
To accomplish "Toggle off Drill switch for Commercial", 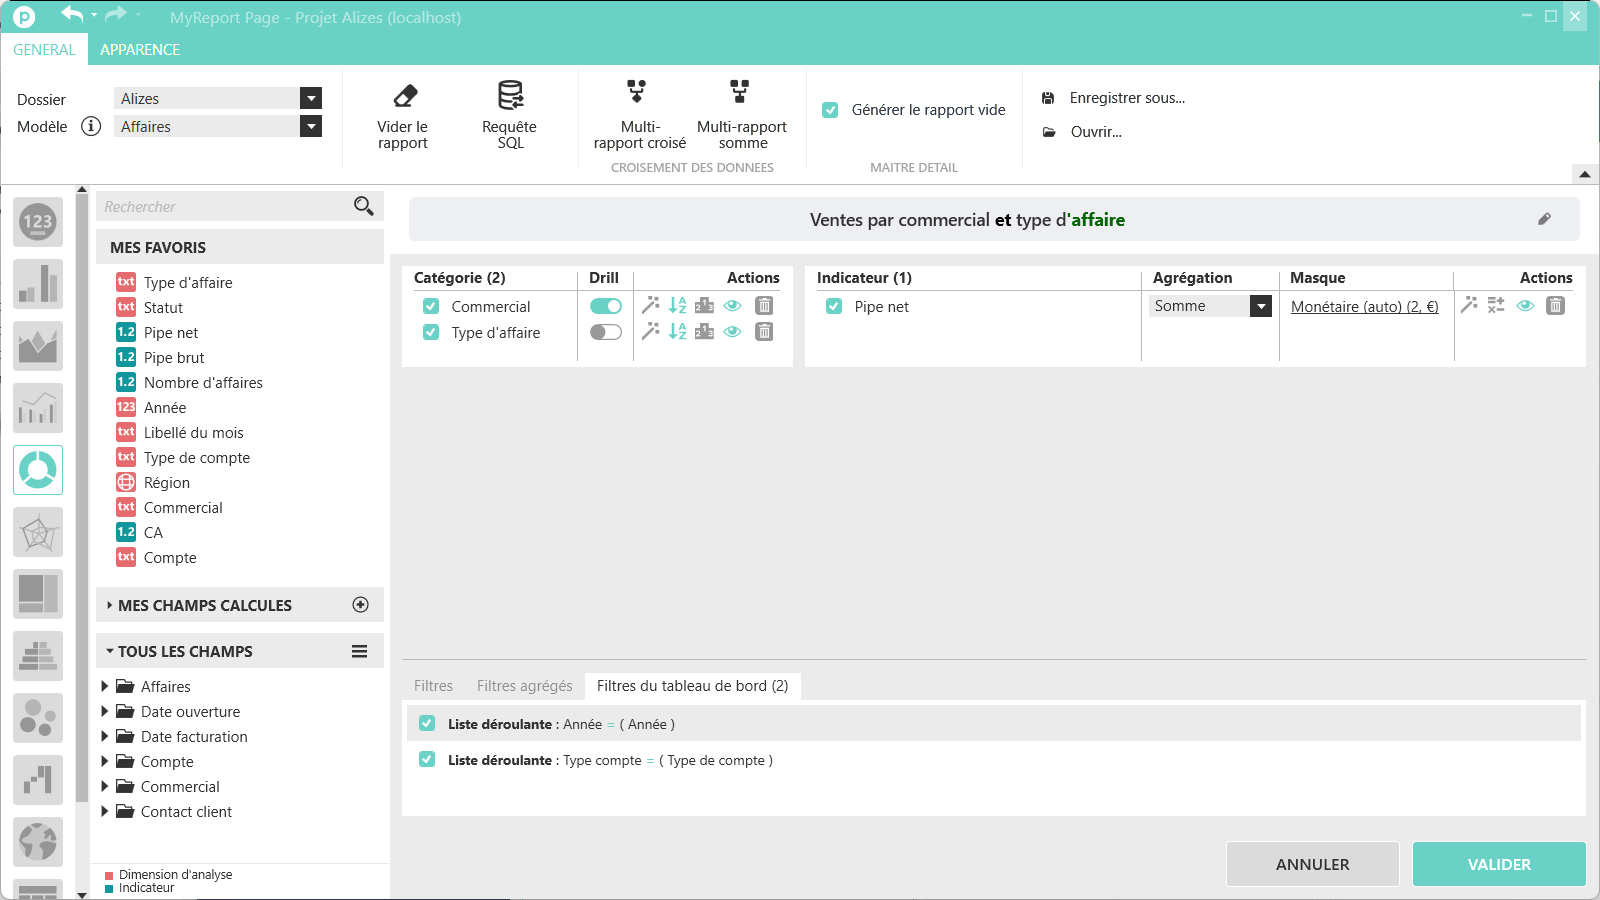I will pos(605,306).
